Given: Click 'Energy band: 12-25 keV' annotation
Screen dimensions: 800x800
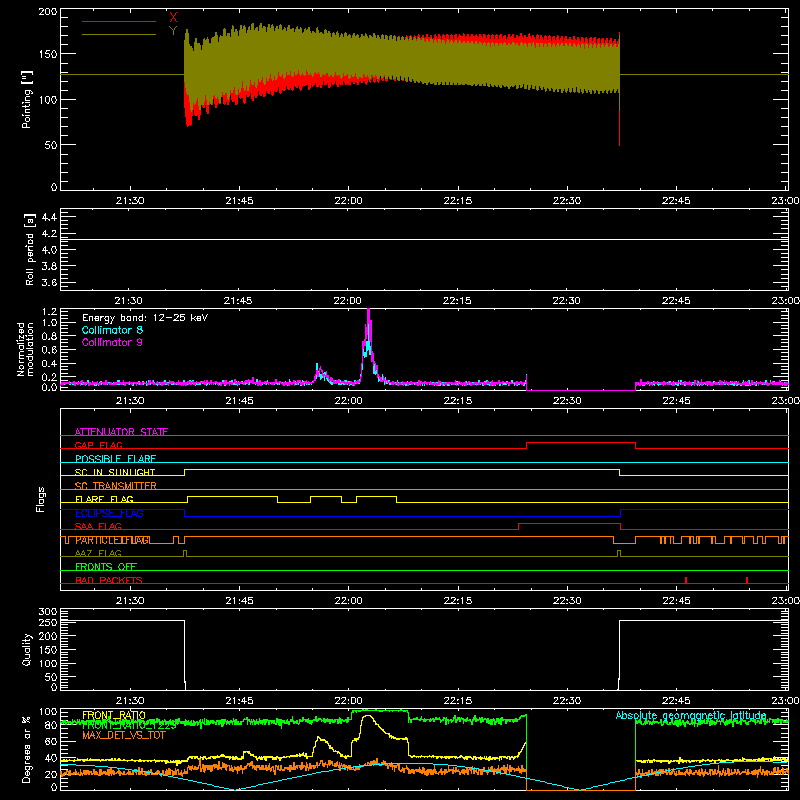Looking at the screenshot, I should (x=145, y=318).
